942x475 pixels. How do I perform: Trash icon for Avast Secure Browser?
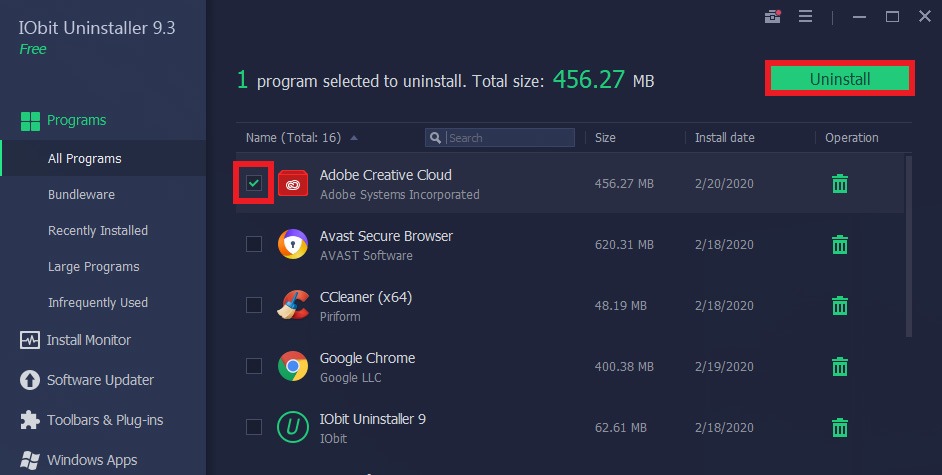[x=840, y=244]
